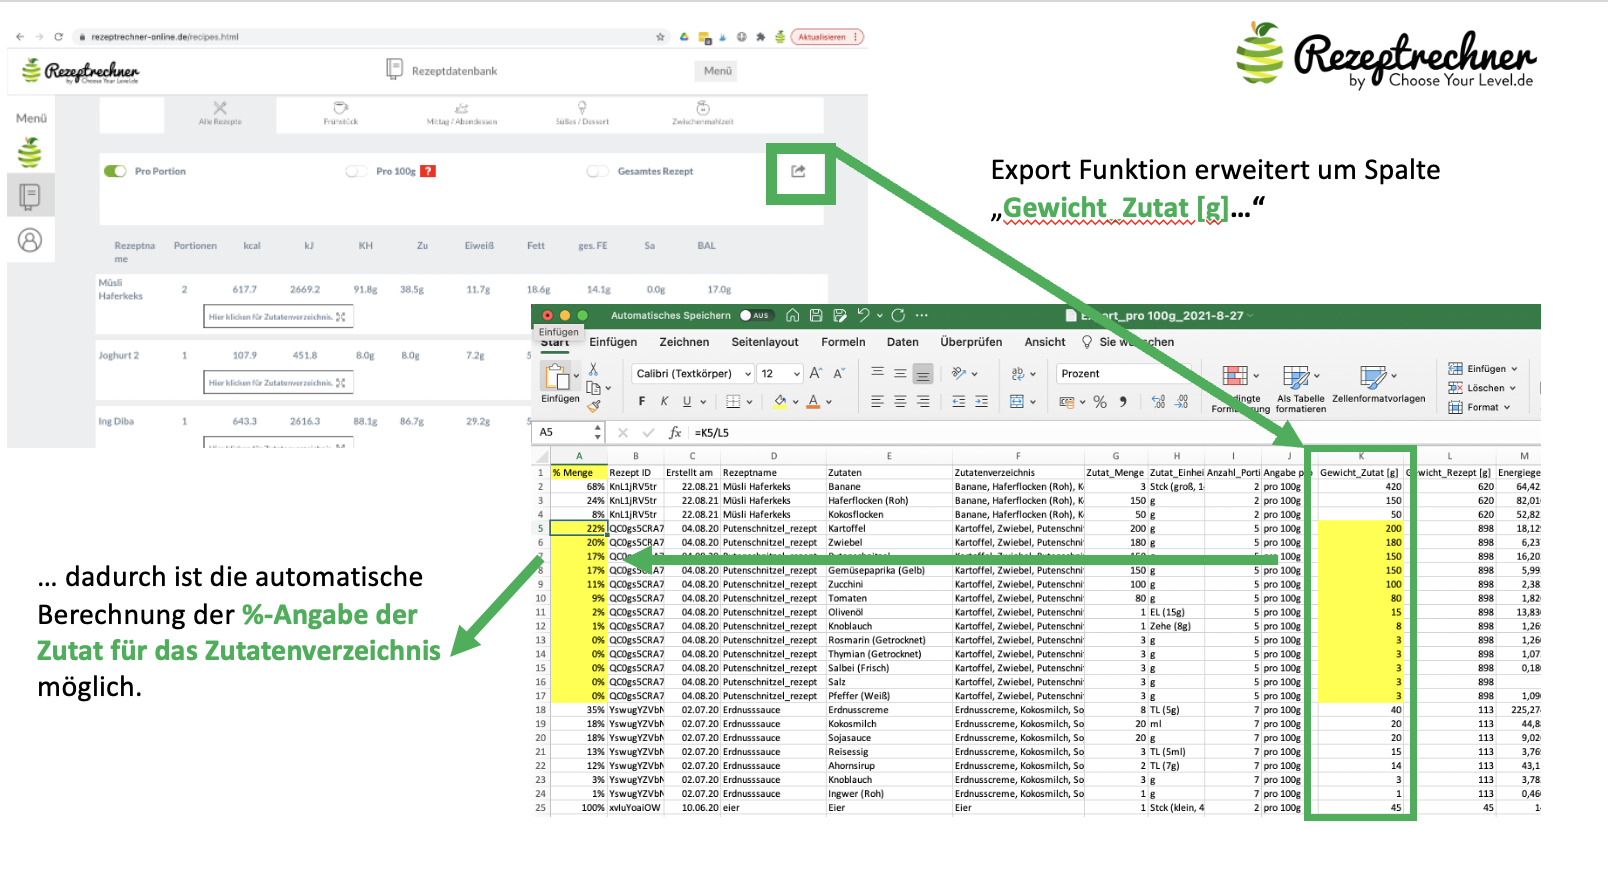
Task: Select cell A5 showing 22%
Action: 578,528
